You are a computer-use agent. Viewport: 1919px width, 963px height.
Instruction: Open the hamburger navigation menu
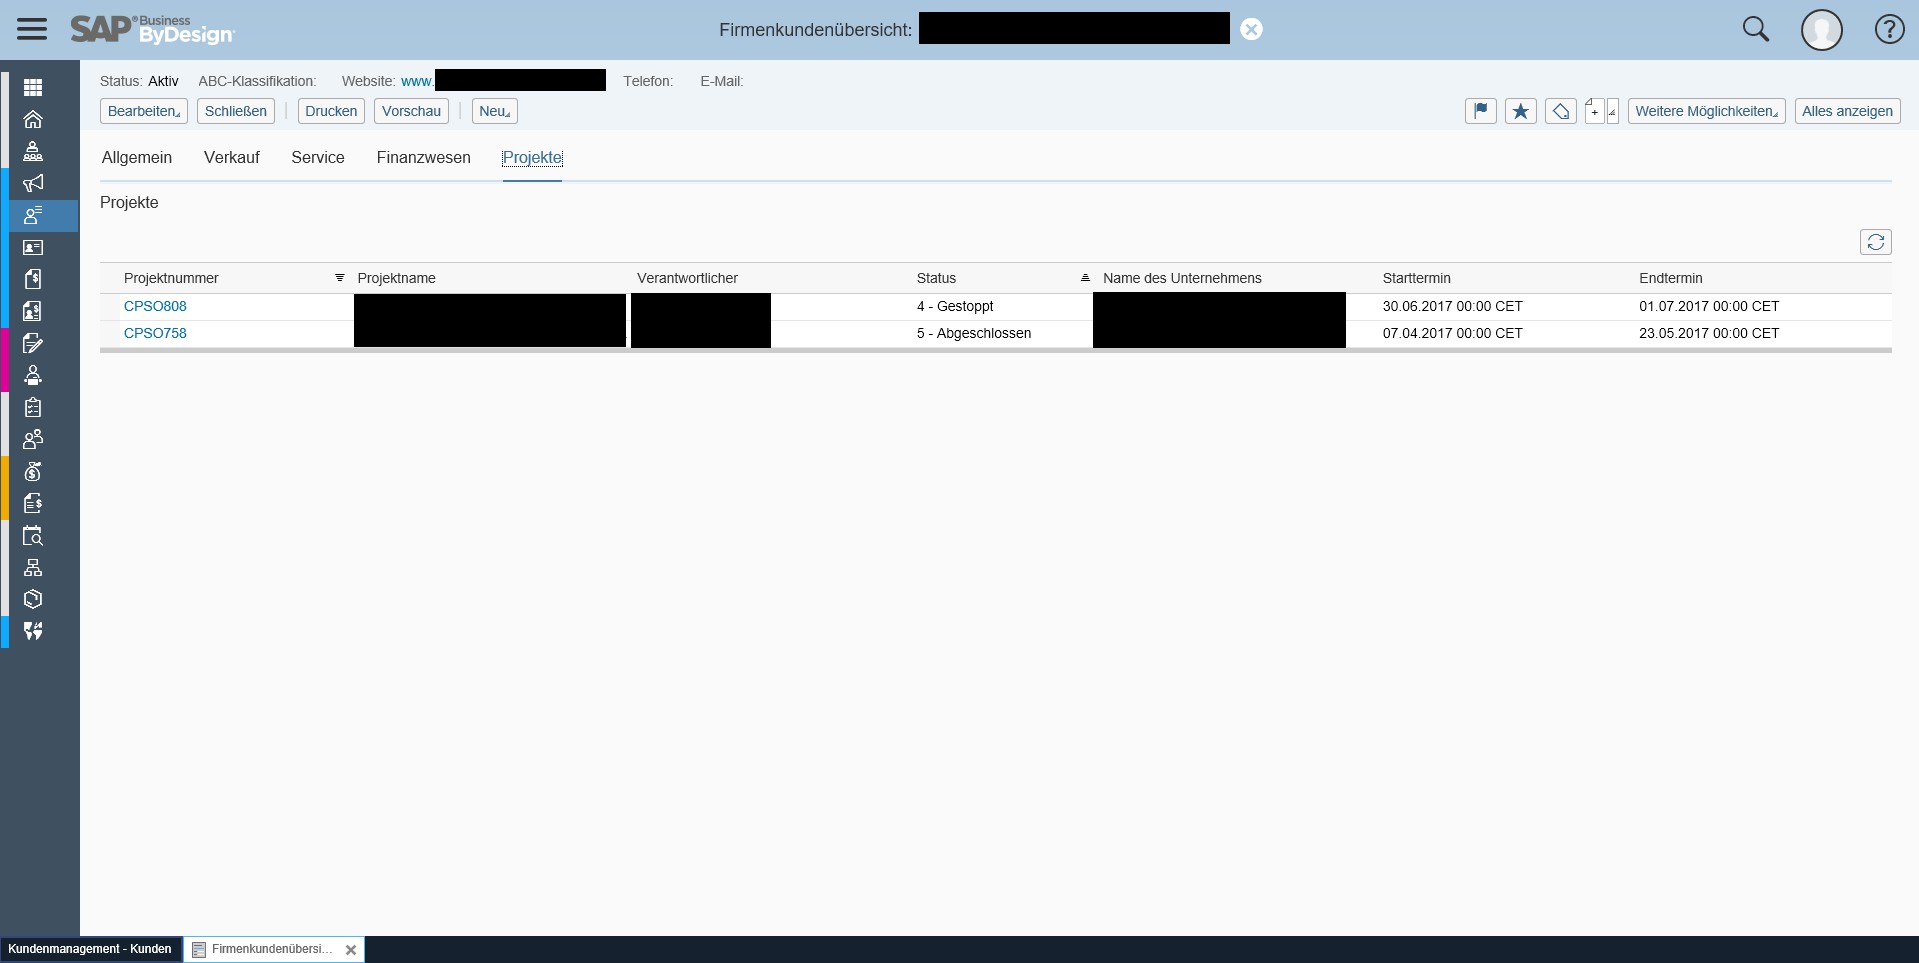click(x=32, y=29)
